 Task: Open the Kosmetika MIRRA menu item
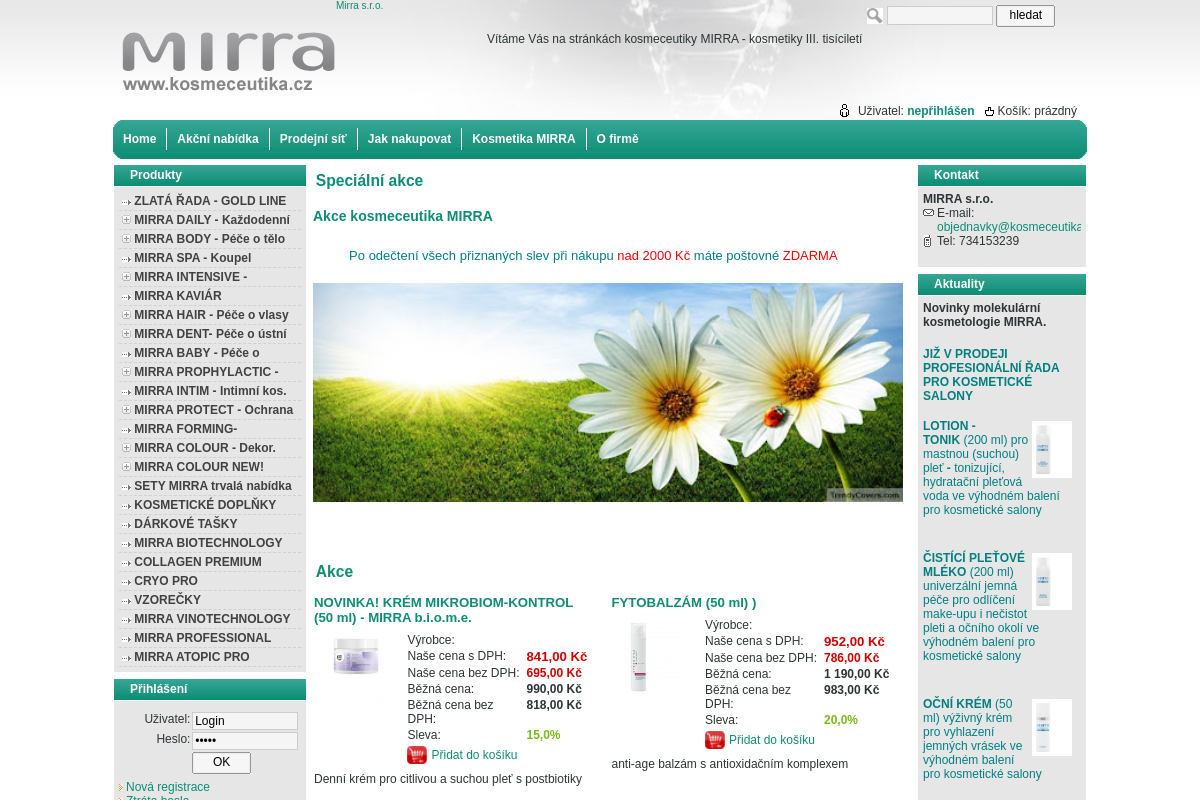524,139
